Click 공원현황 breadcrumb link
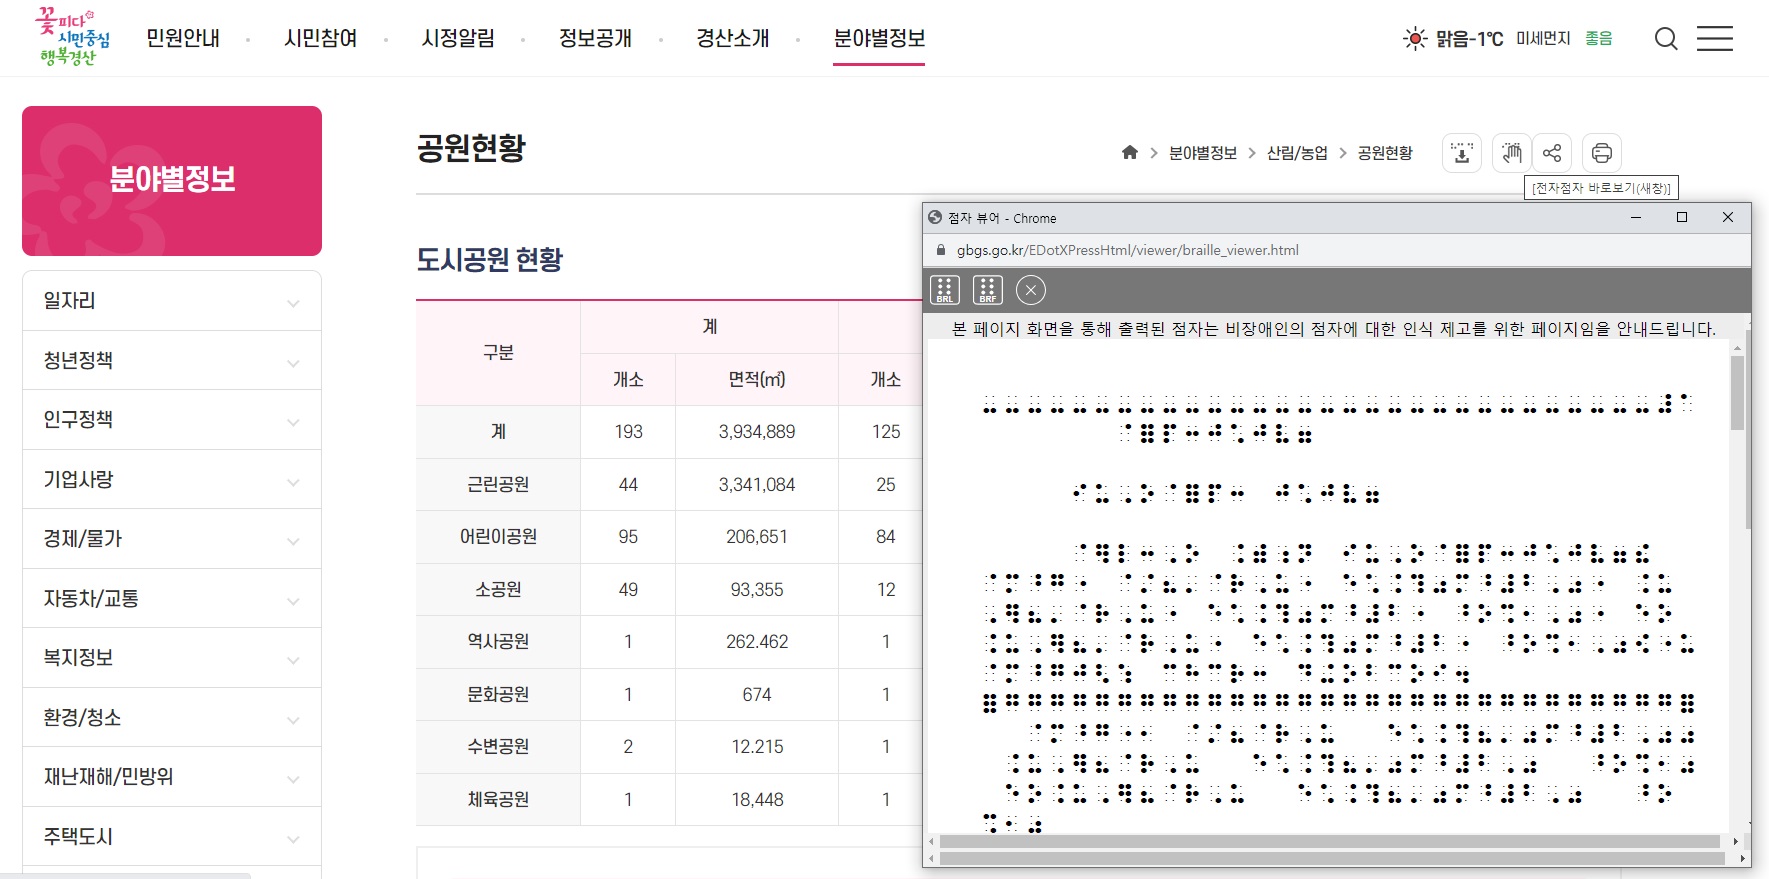This screenshot has height=879, width=1769. 1385,153
